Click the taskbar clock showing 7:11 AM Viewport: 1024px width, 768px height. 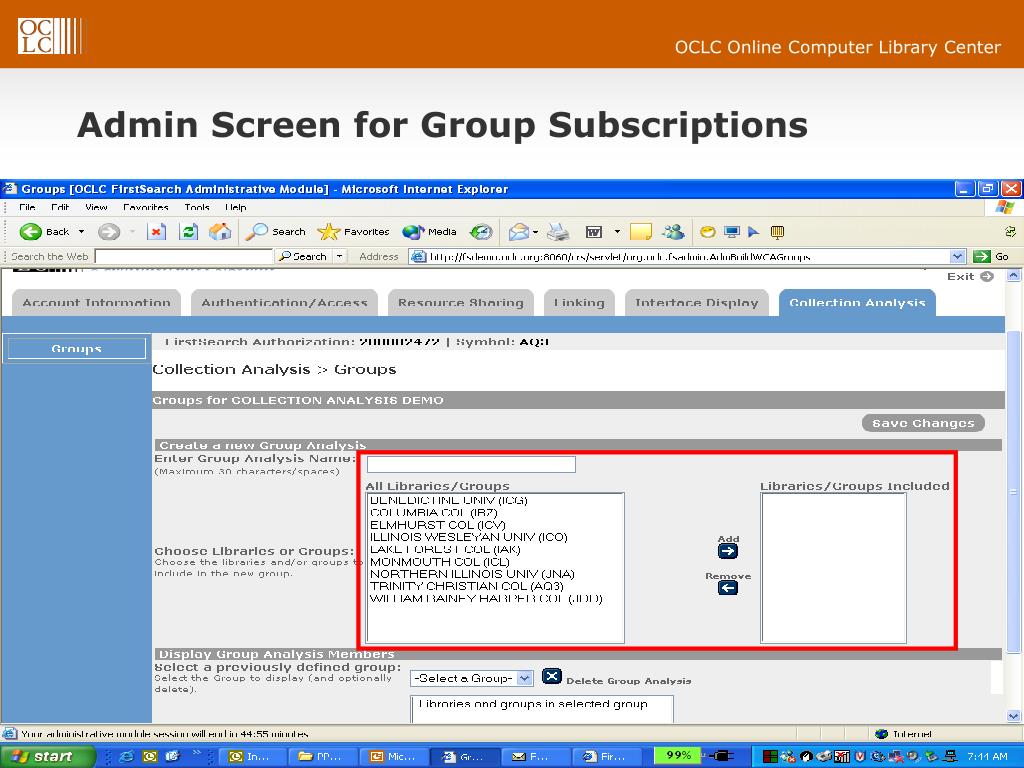pos(988,756)
